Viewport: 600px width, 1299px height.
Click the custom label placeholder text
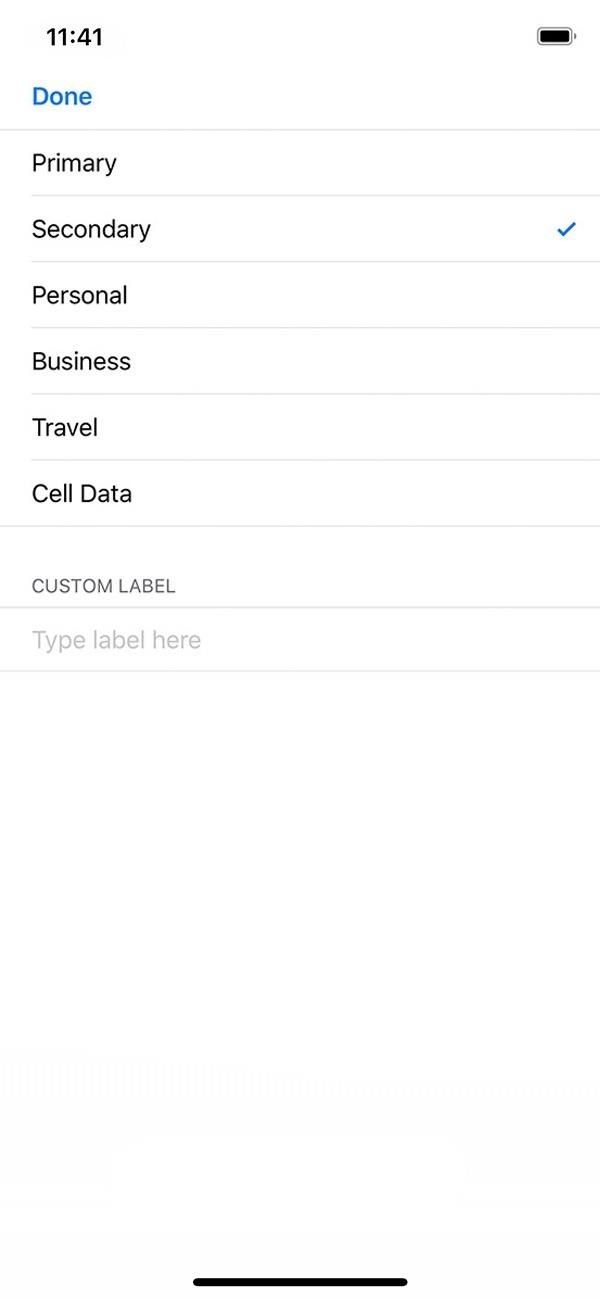point(116,640)
